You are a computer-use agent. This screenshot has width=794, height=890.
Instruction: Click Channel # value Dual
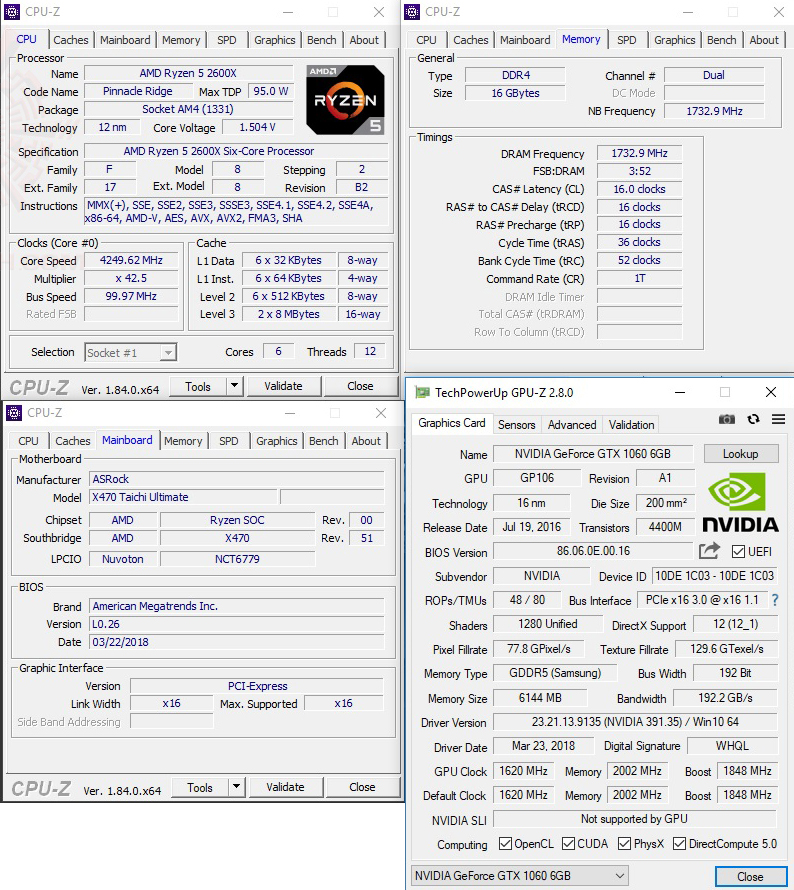point(714,75)
